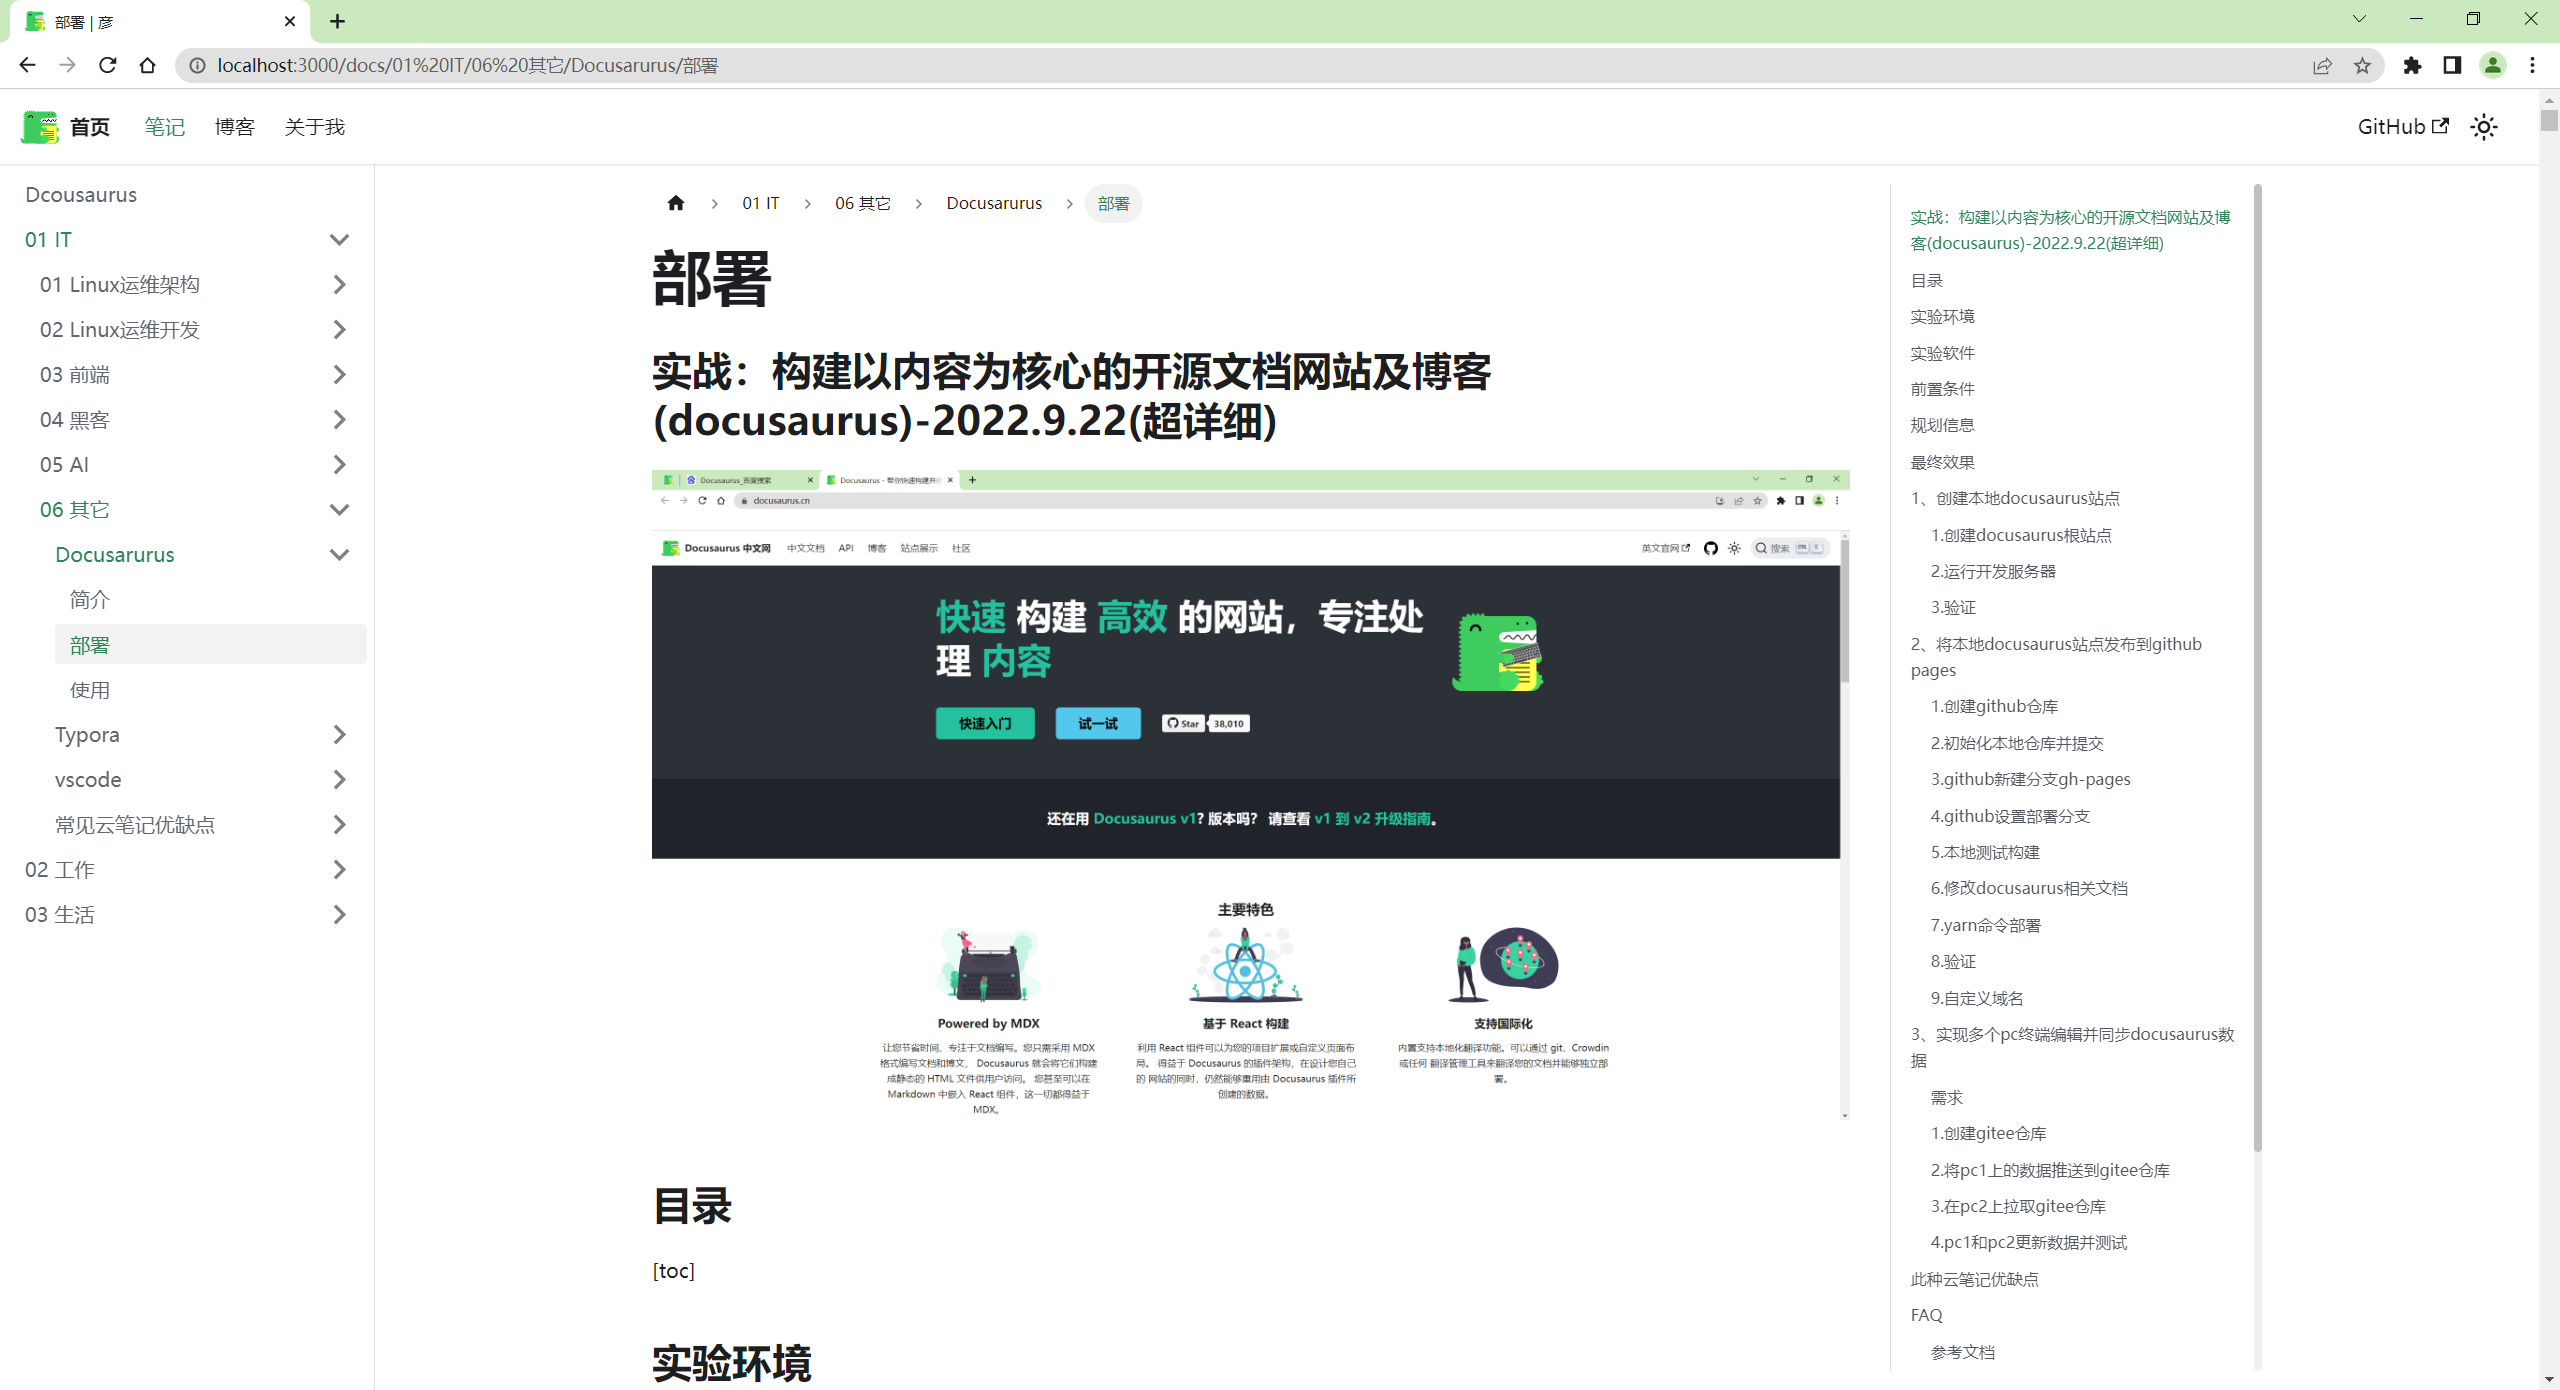Viewport: 2560px width, 1390px height.
Task: Open the GitHub external link
Action: coord(2404,126)
